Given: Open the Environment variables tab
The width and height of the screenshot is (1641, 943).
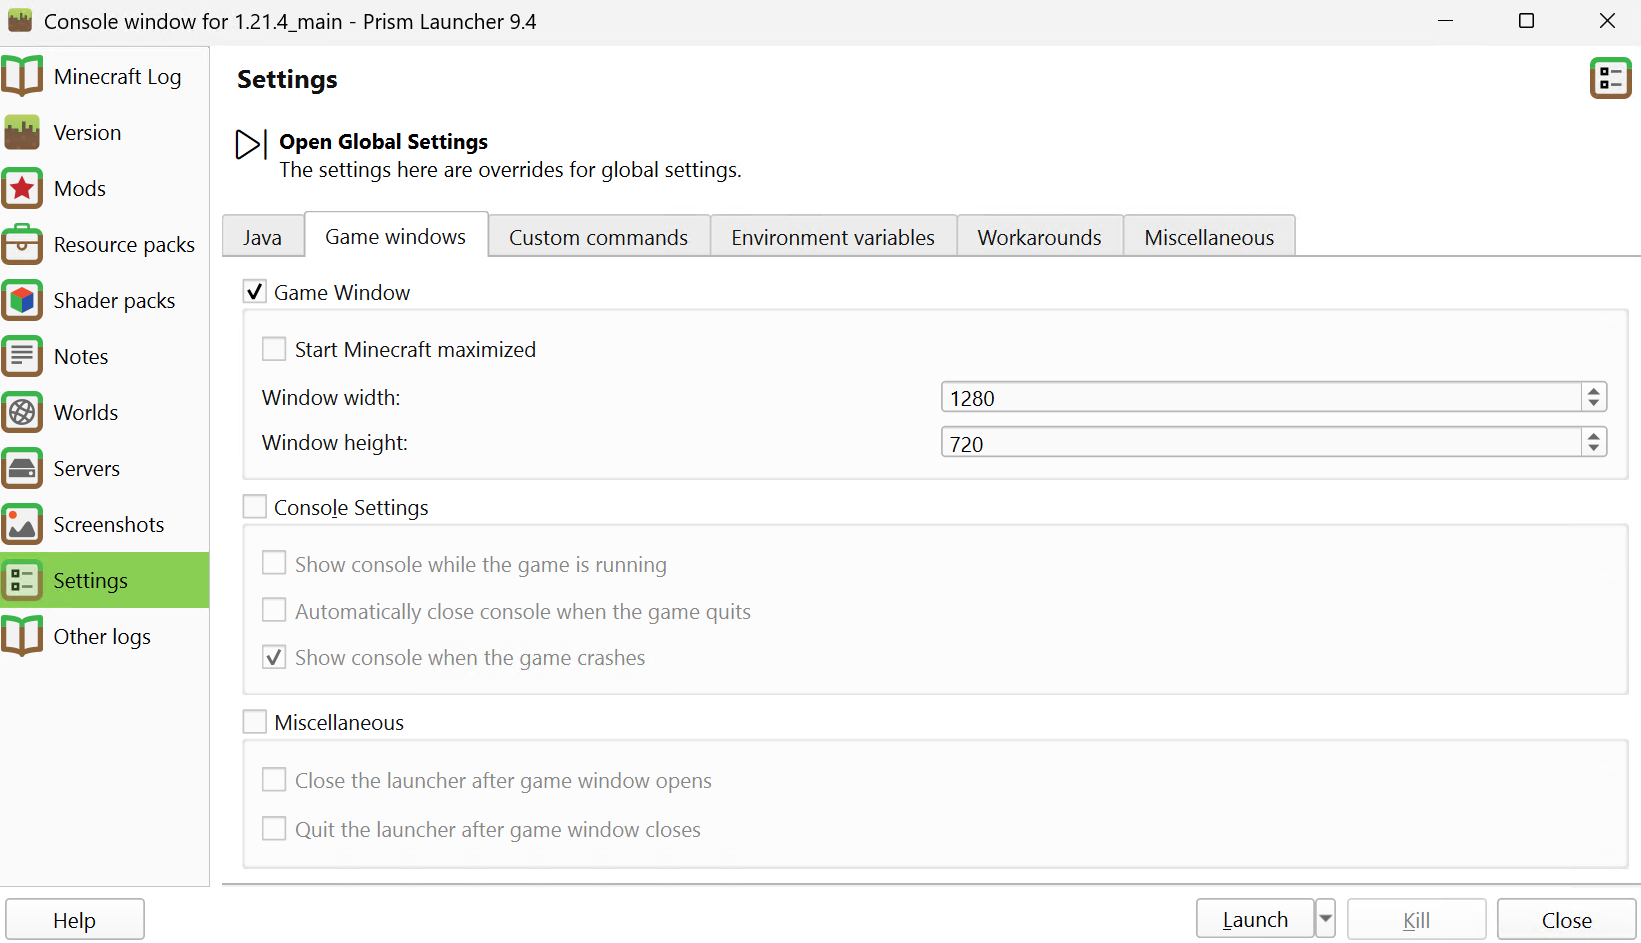Looking at the screenshot, I should [833, 237].
